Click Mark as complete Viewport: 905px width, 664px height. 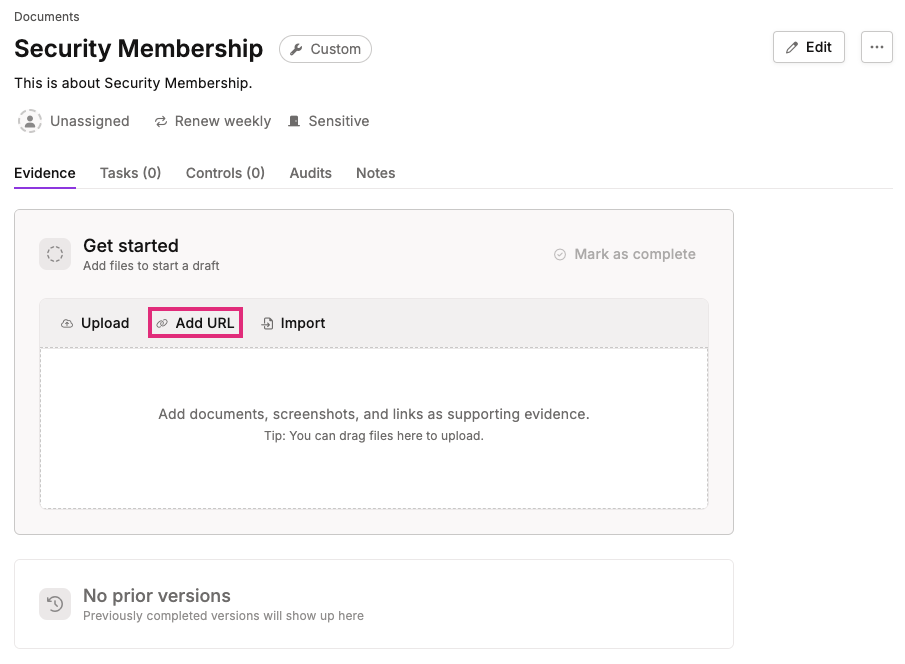tap(624, 254)
